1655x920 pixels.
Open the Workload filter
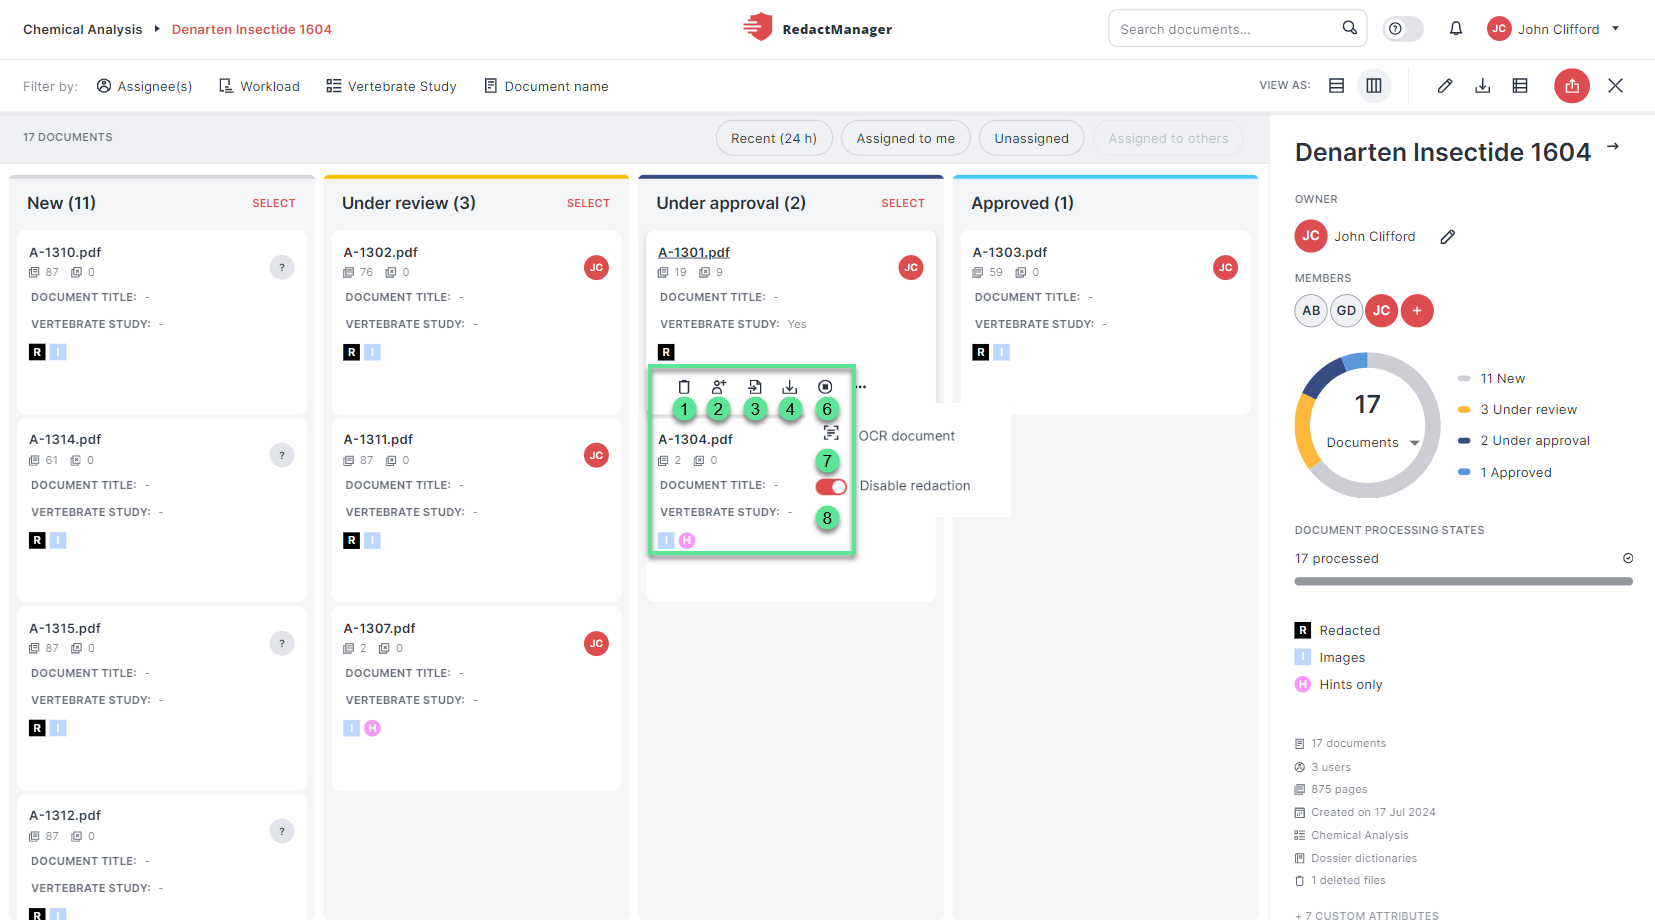260,86
